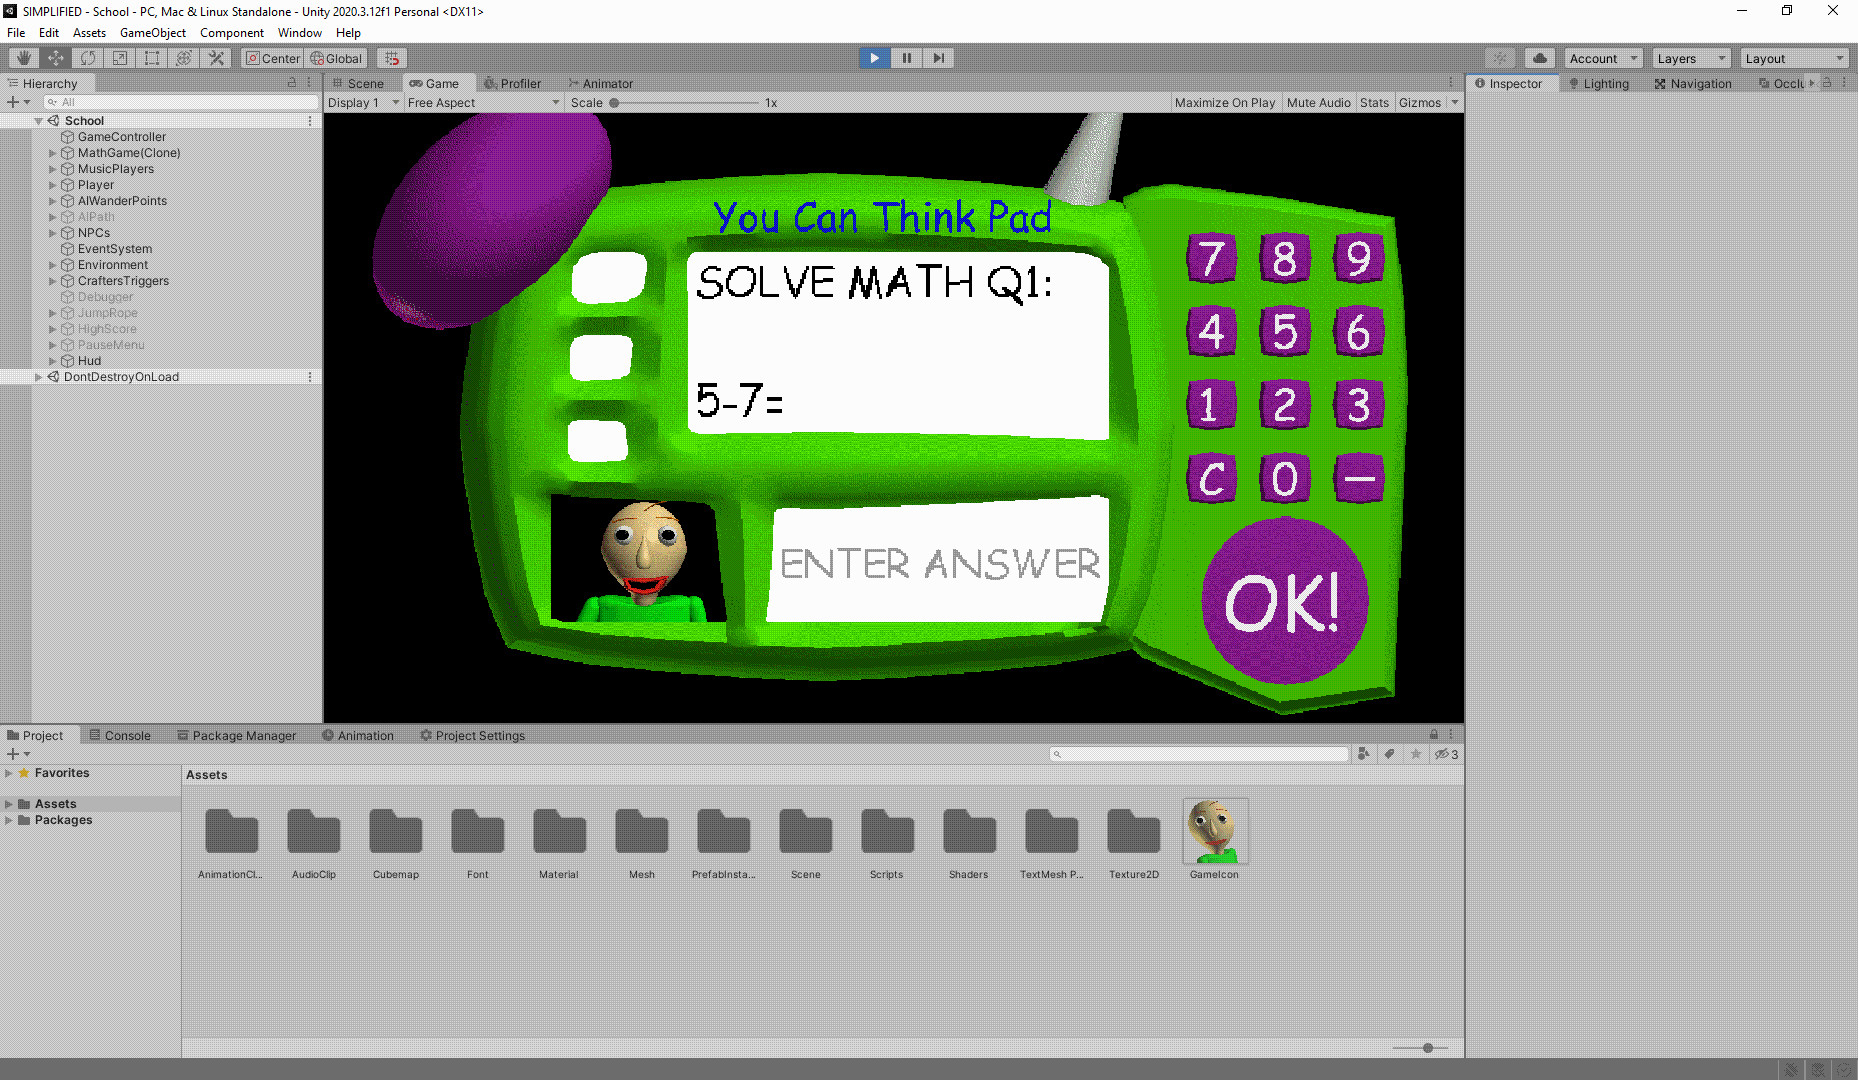1858x1080 pixels.
Task: Select the GameIcon asset thumbnail
Action: pos(1215,831)
